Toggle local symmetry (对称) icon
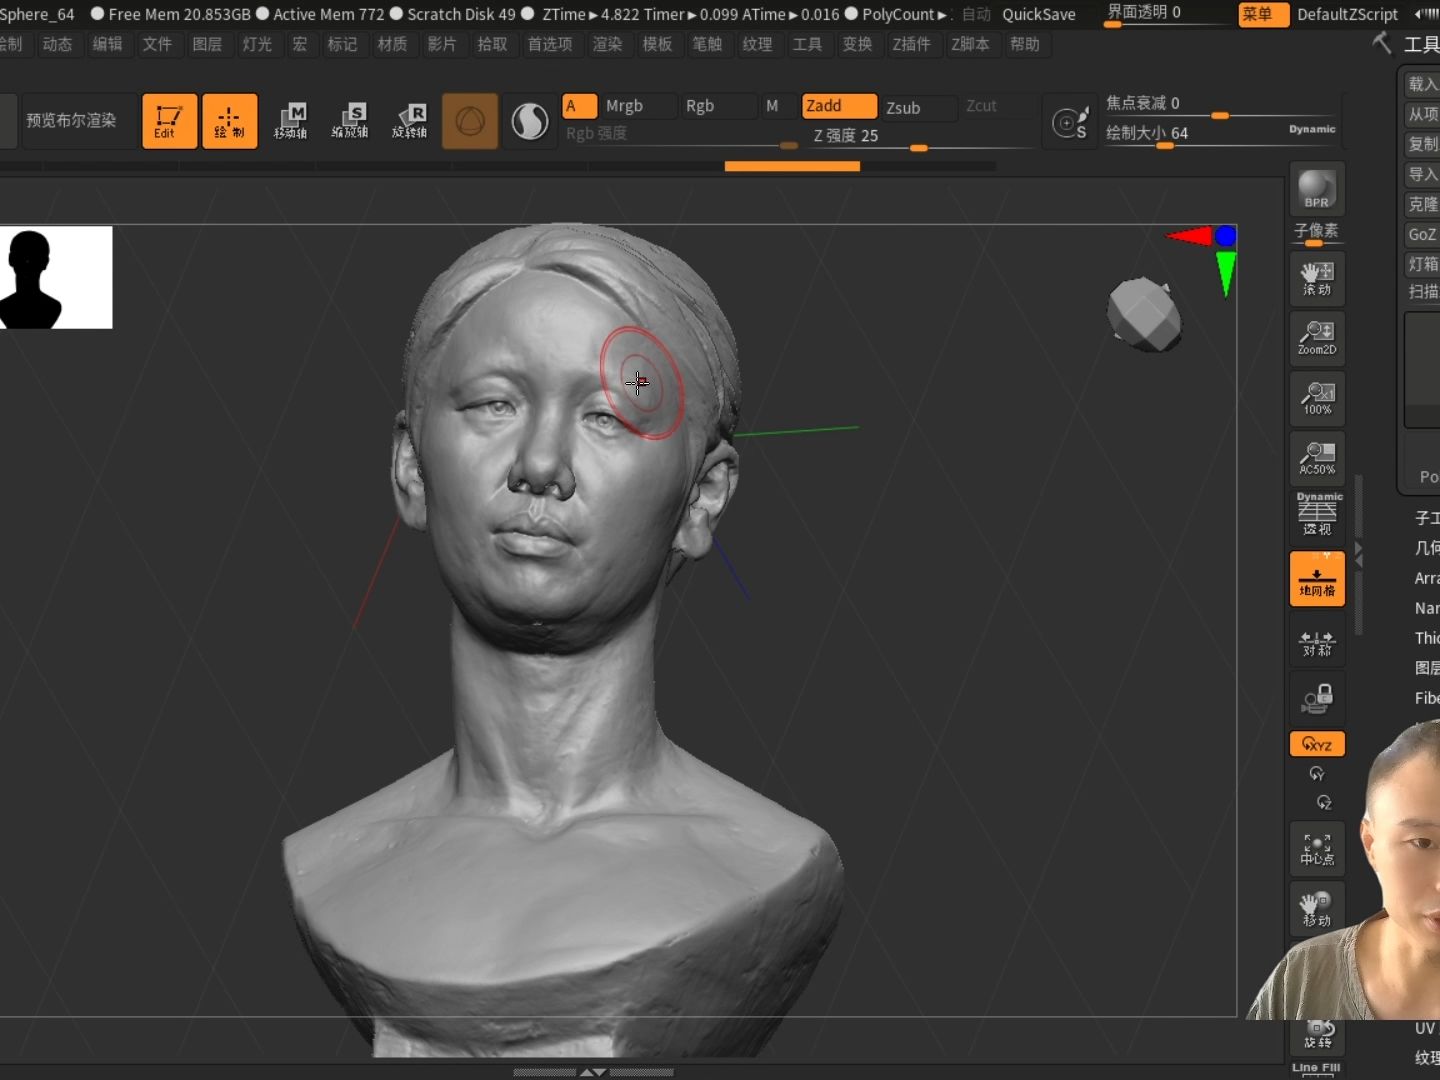Screen dimensions: 1440x1080 point(1317,641)
